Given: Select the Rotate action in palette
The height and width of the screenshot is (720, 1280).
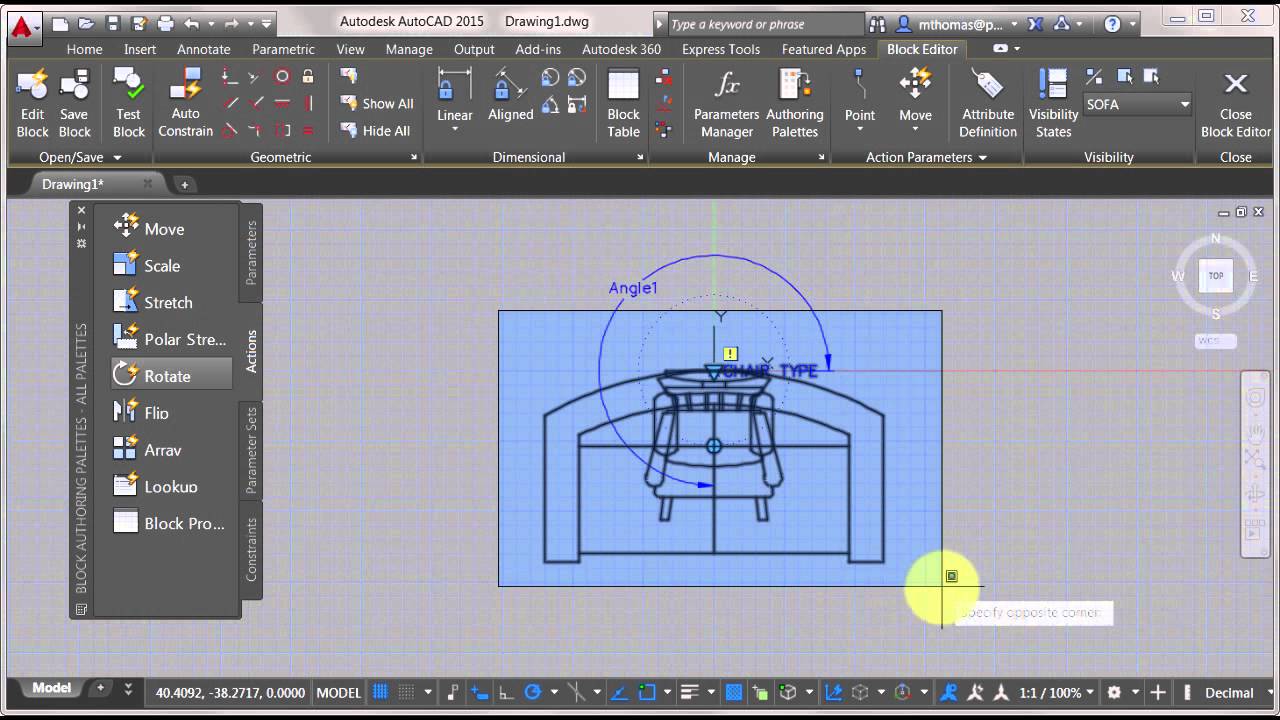Looking at the screenshot, I should click(x=171, y=376).
